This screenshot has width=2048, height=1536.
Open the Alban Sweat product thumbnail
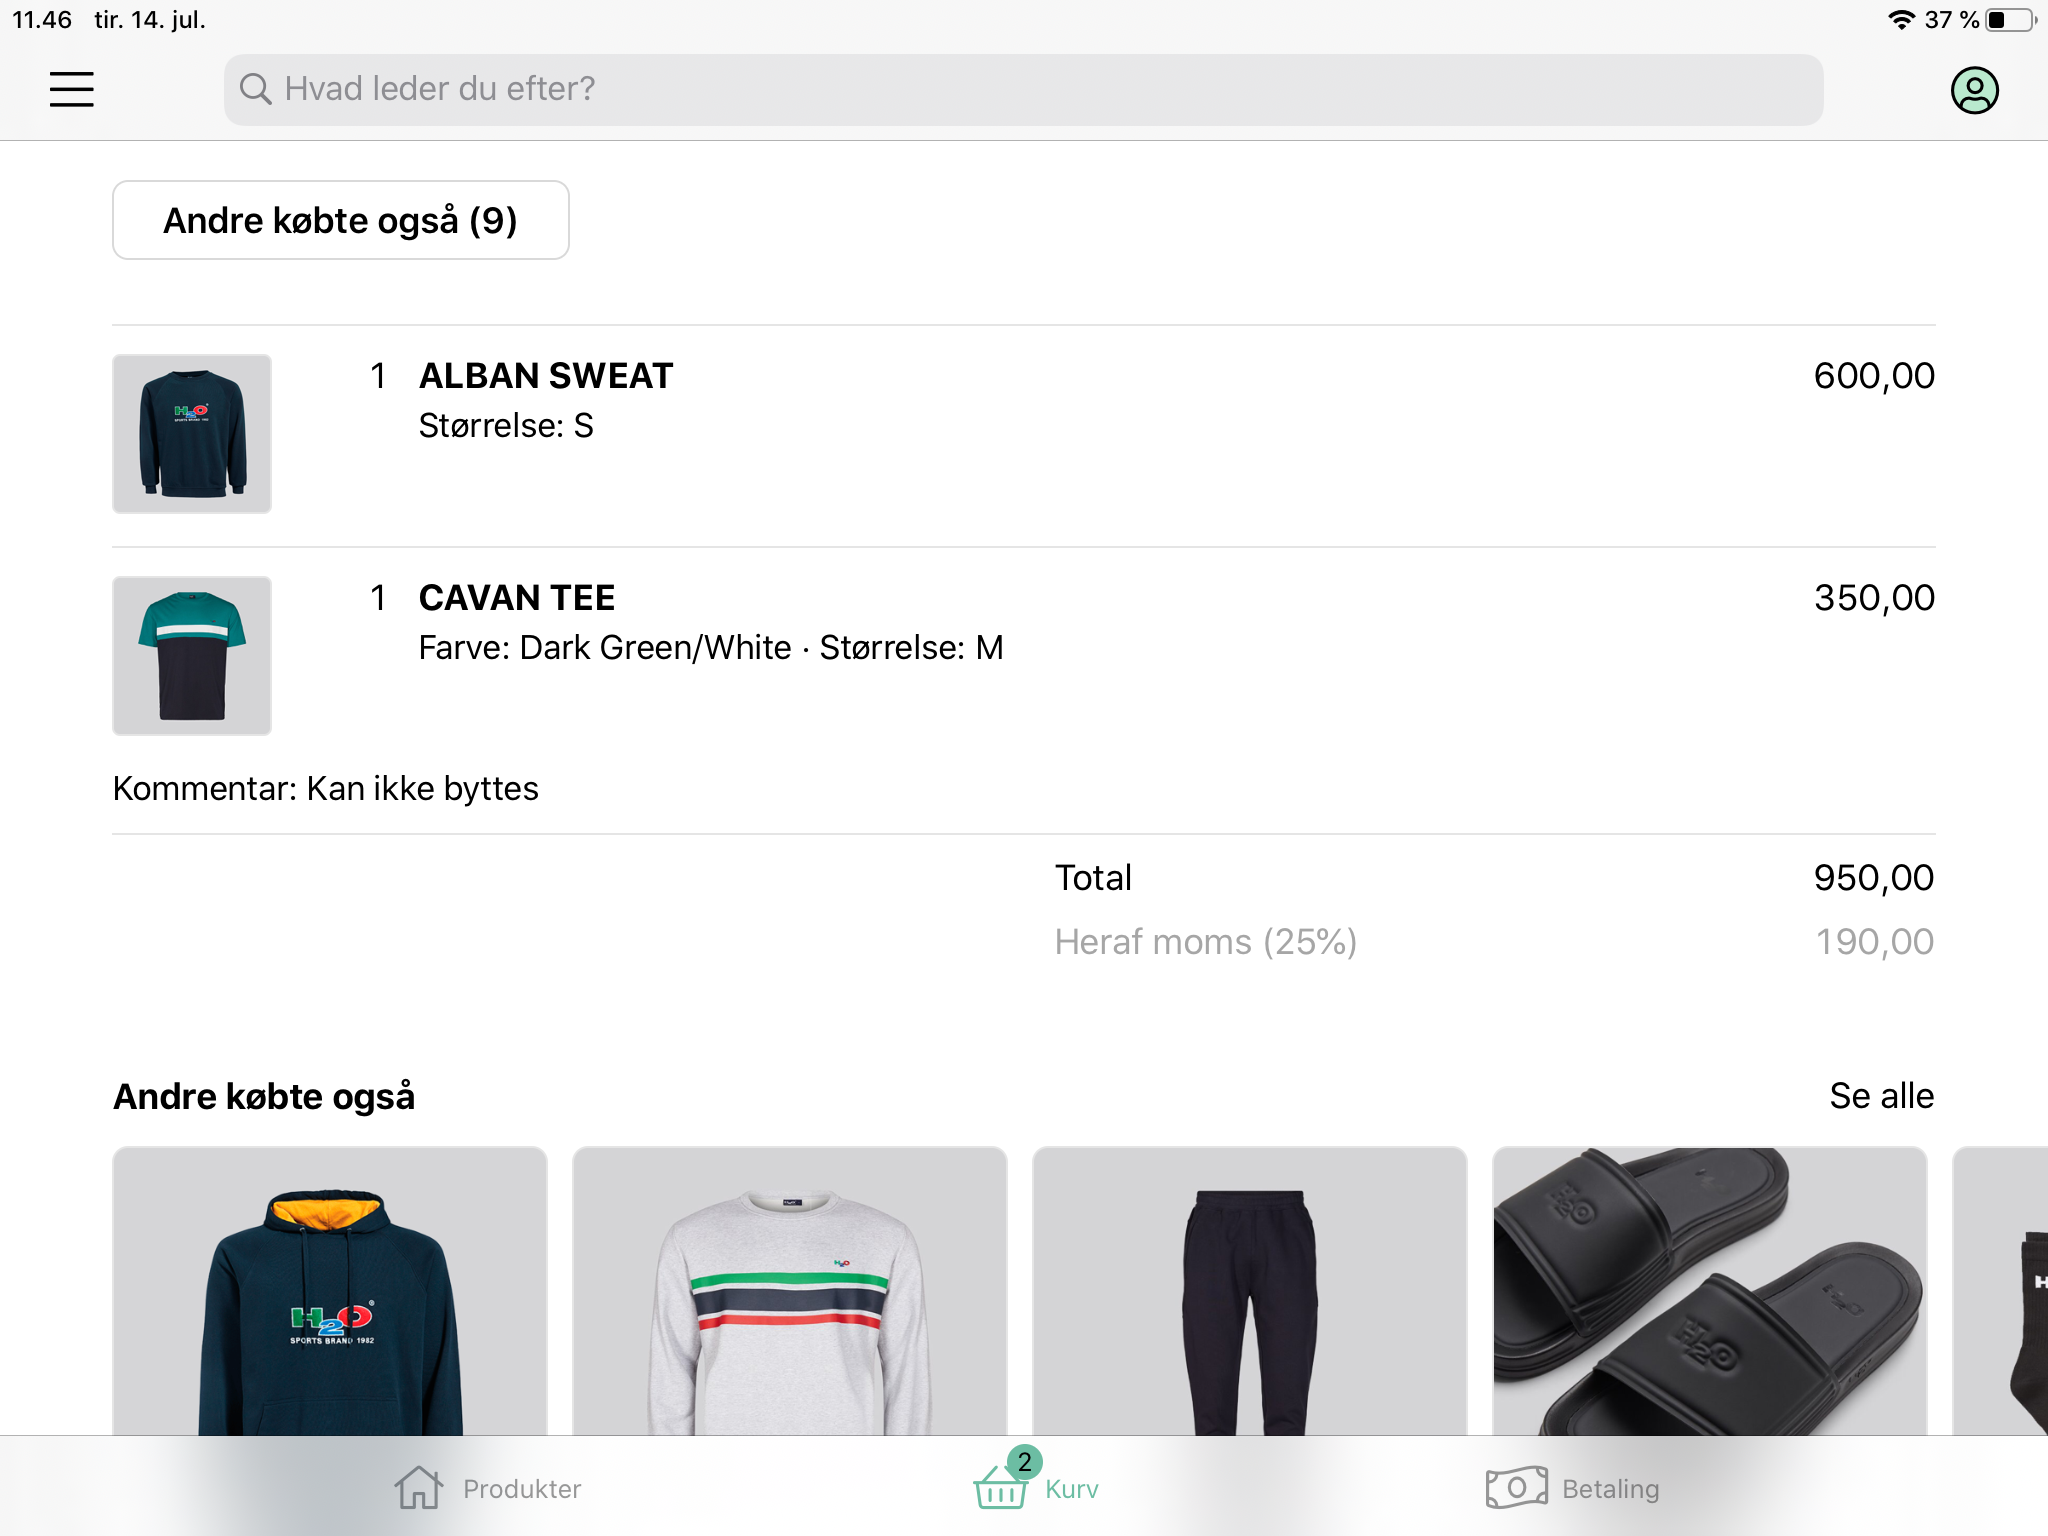point(192,434)
